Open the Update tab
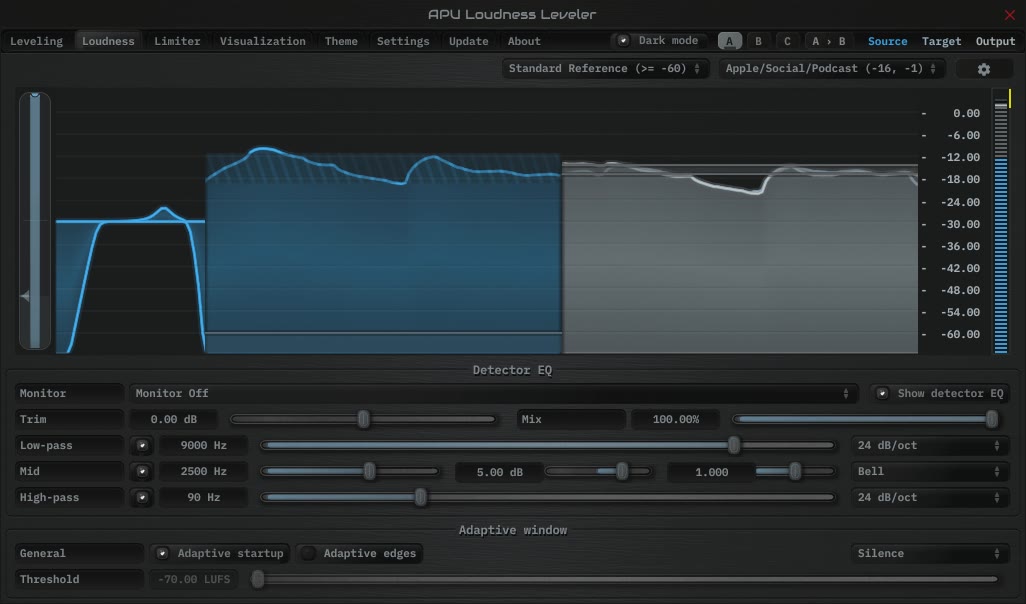 point(469,41)
